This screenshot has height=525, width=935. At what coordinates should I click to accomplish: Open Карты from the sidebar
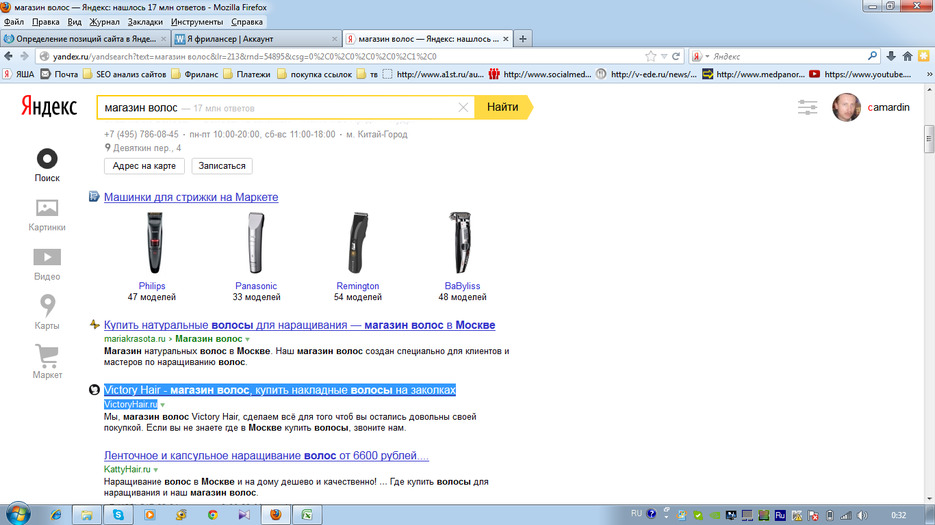[x=47, y=305]
